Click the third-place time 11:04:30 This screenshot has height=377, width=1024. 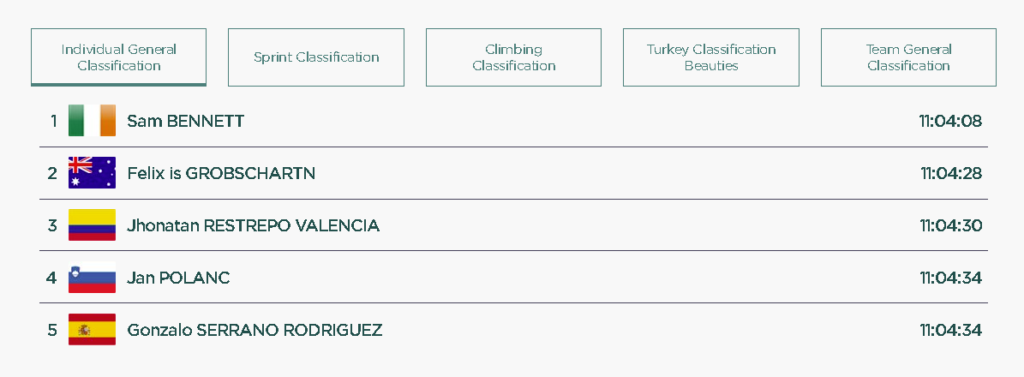[x=951, y=225]
